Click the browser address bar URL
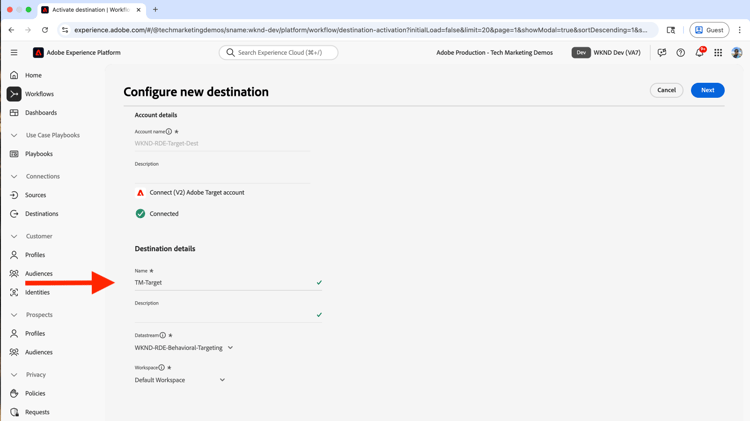Viewport: 750px width, 421px height. click(361, 30)
